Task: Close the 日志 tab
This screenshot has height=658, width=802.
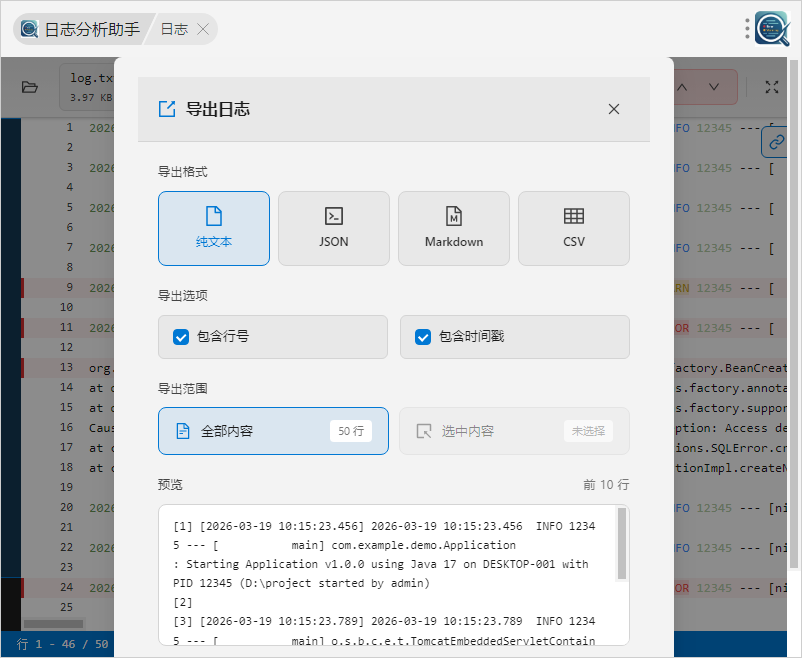Action: 203,29
